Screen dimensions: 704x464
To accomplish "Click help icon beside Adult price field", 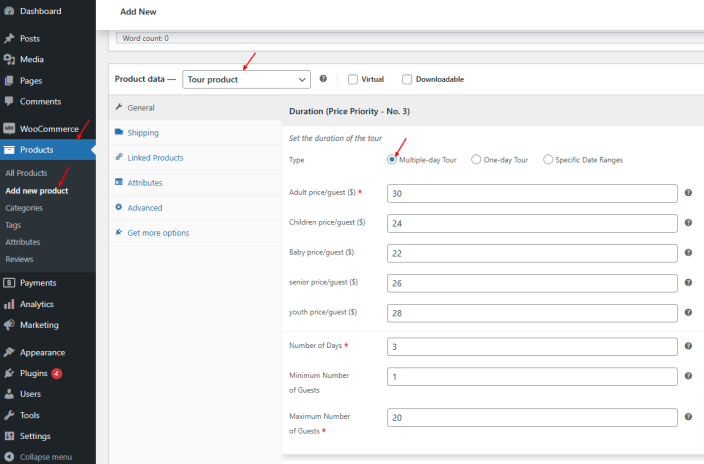I will (689, 192).
